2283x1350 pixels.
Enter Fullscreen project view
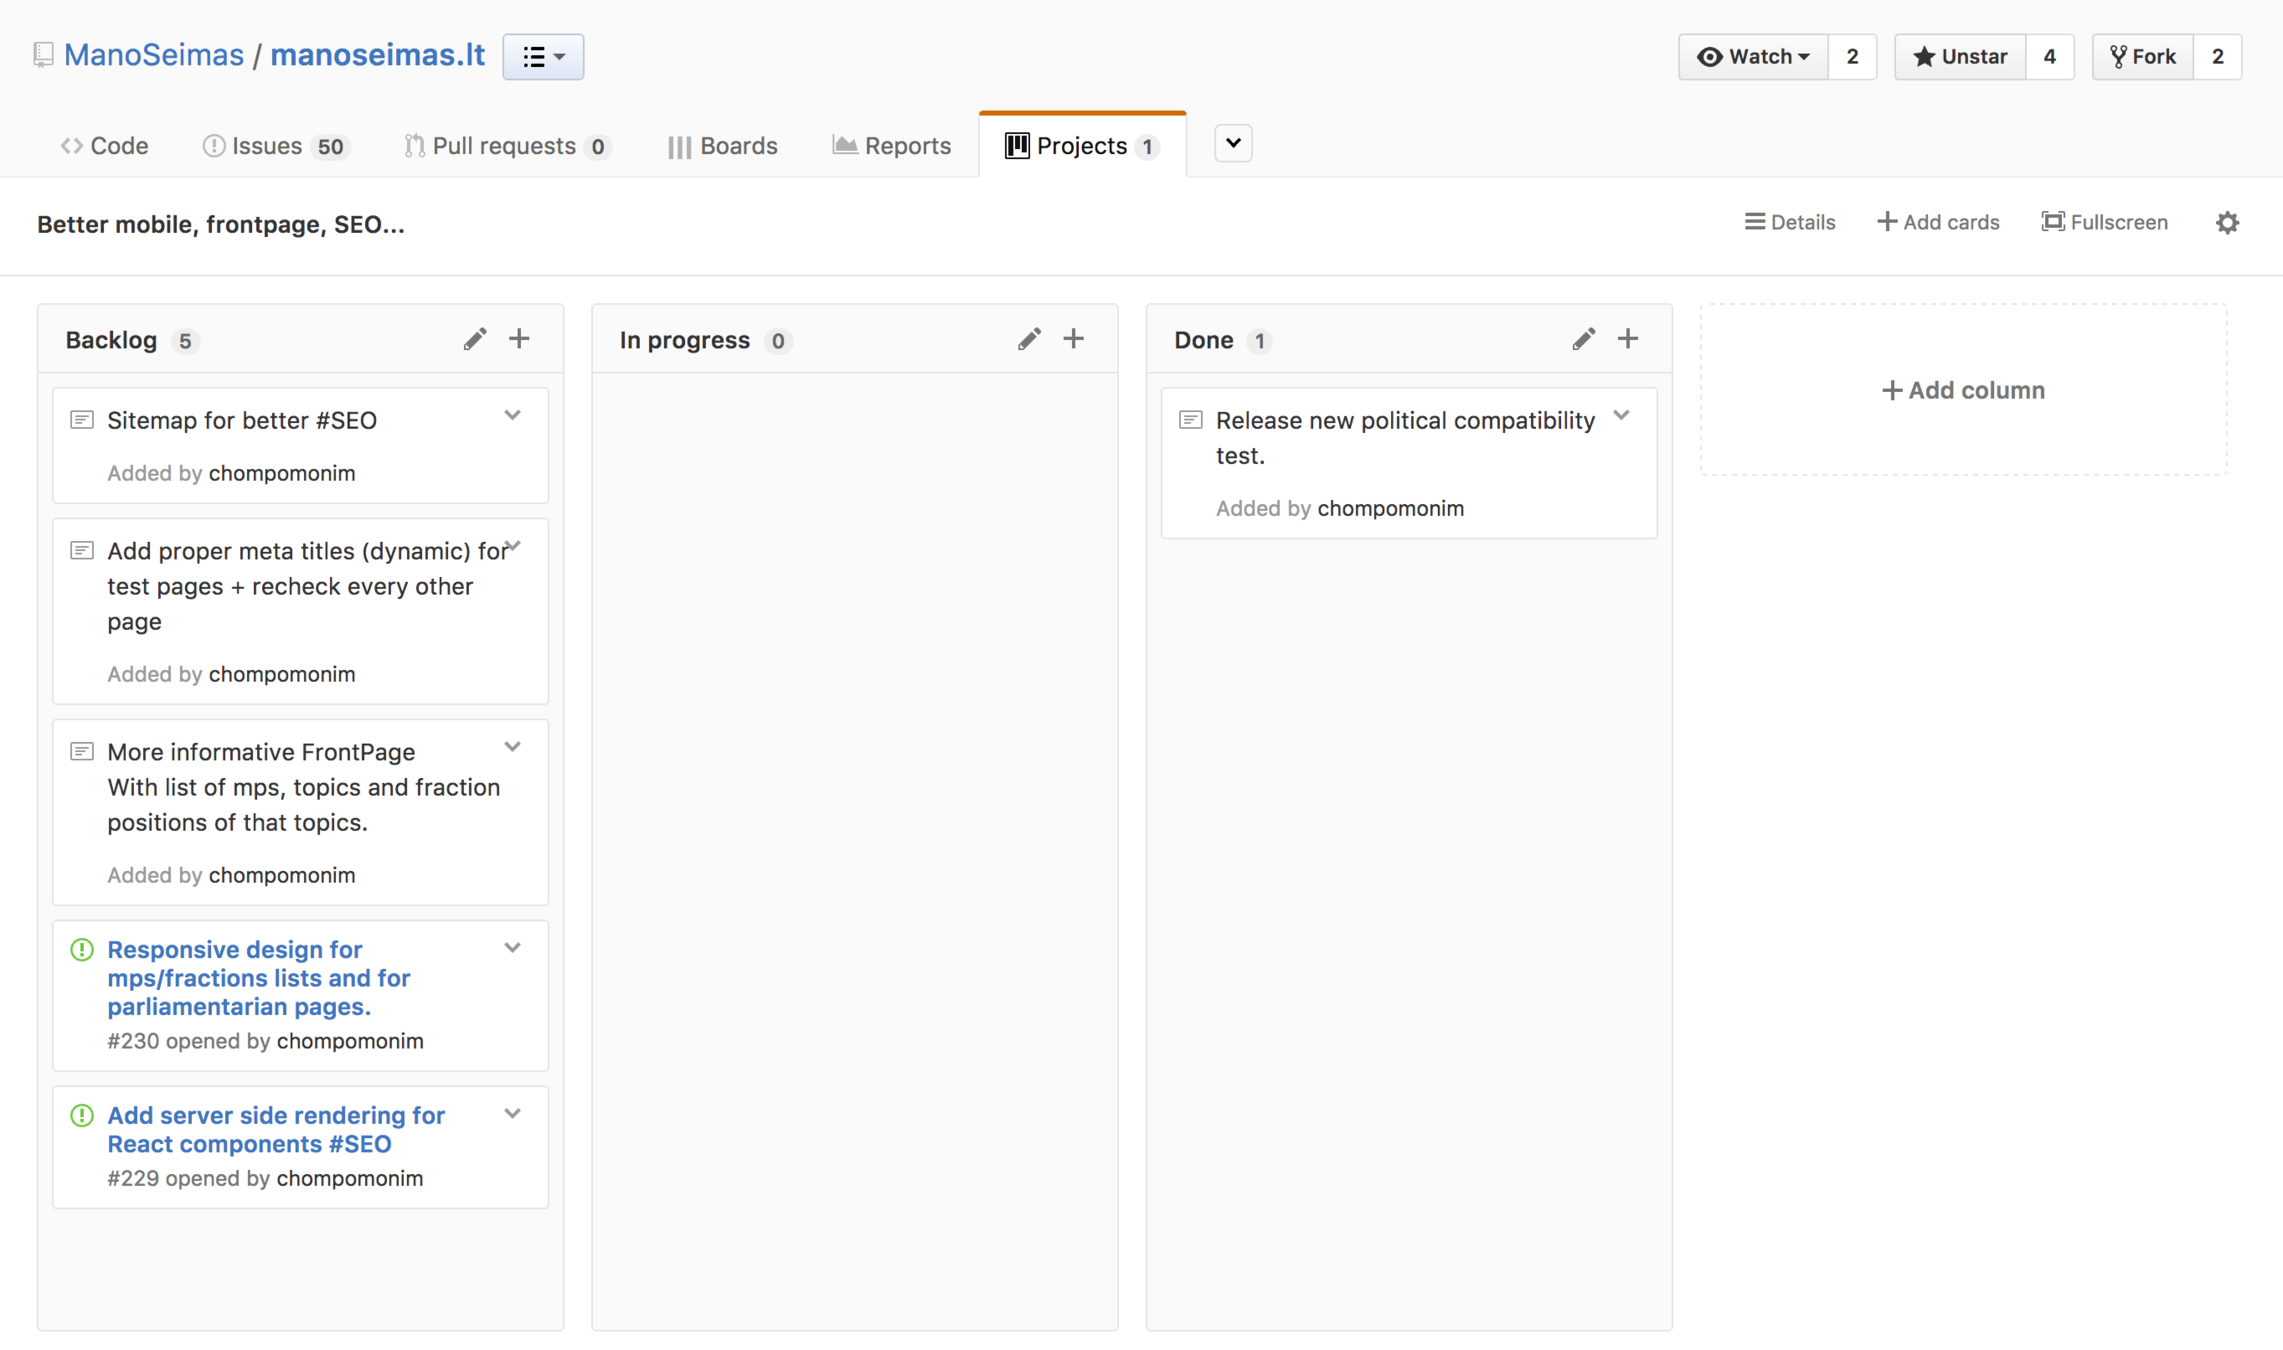(2105, 222)
